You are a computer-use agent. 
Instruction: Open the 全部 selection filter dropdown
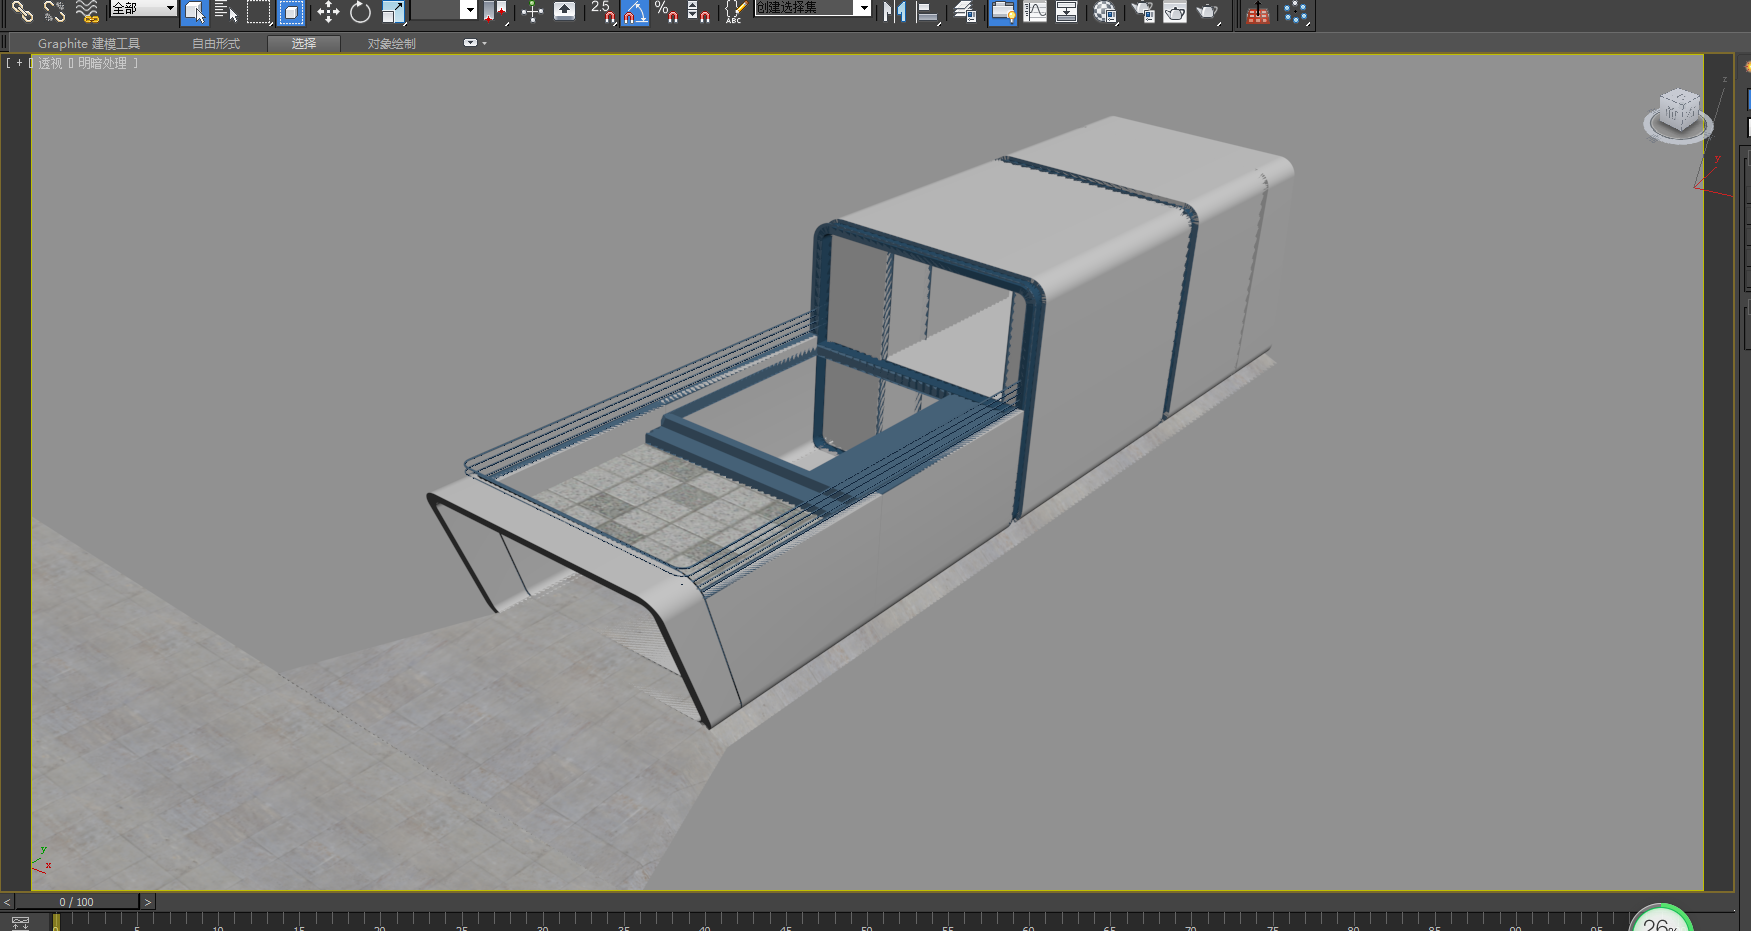tap(143, 8)
